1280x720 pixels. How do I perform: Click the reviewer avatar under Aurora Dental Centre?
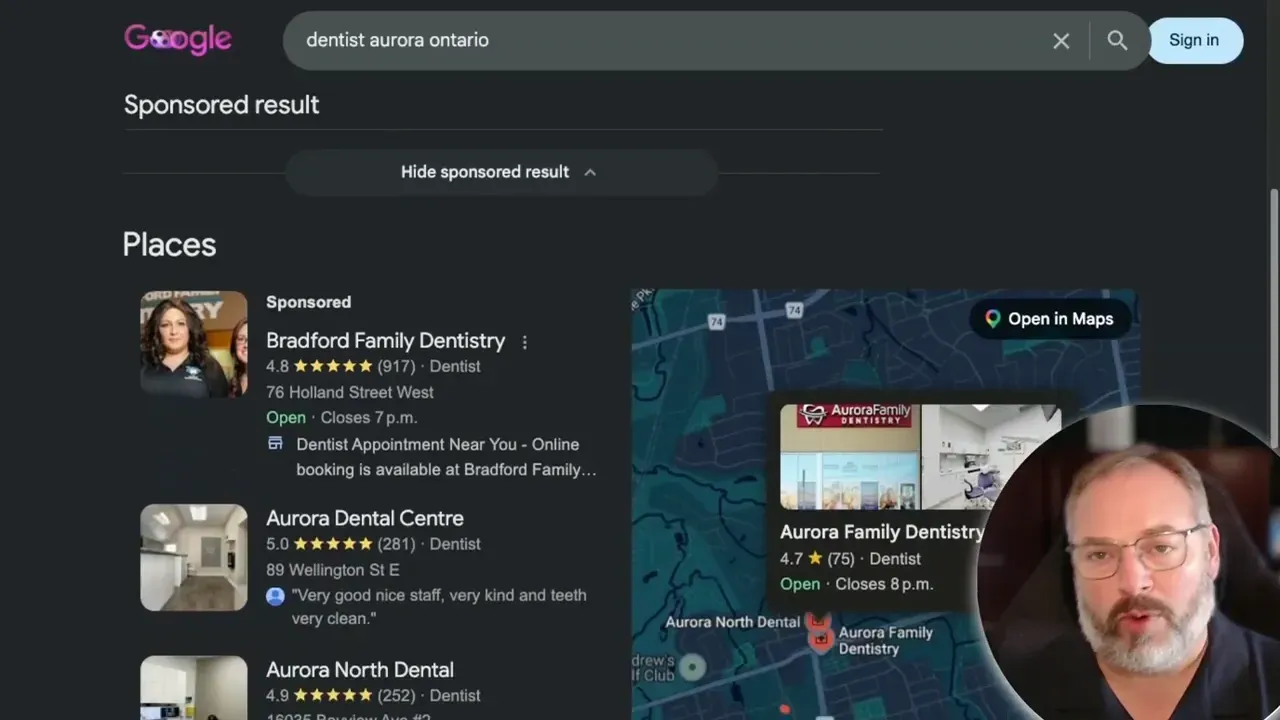275,596
